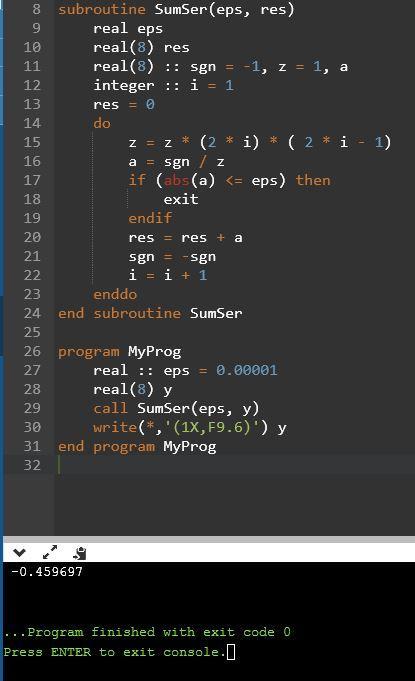
Task: Expand console to fullscreen with arrows icon
Action: 50,552
